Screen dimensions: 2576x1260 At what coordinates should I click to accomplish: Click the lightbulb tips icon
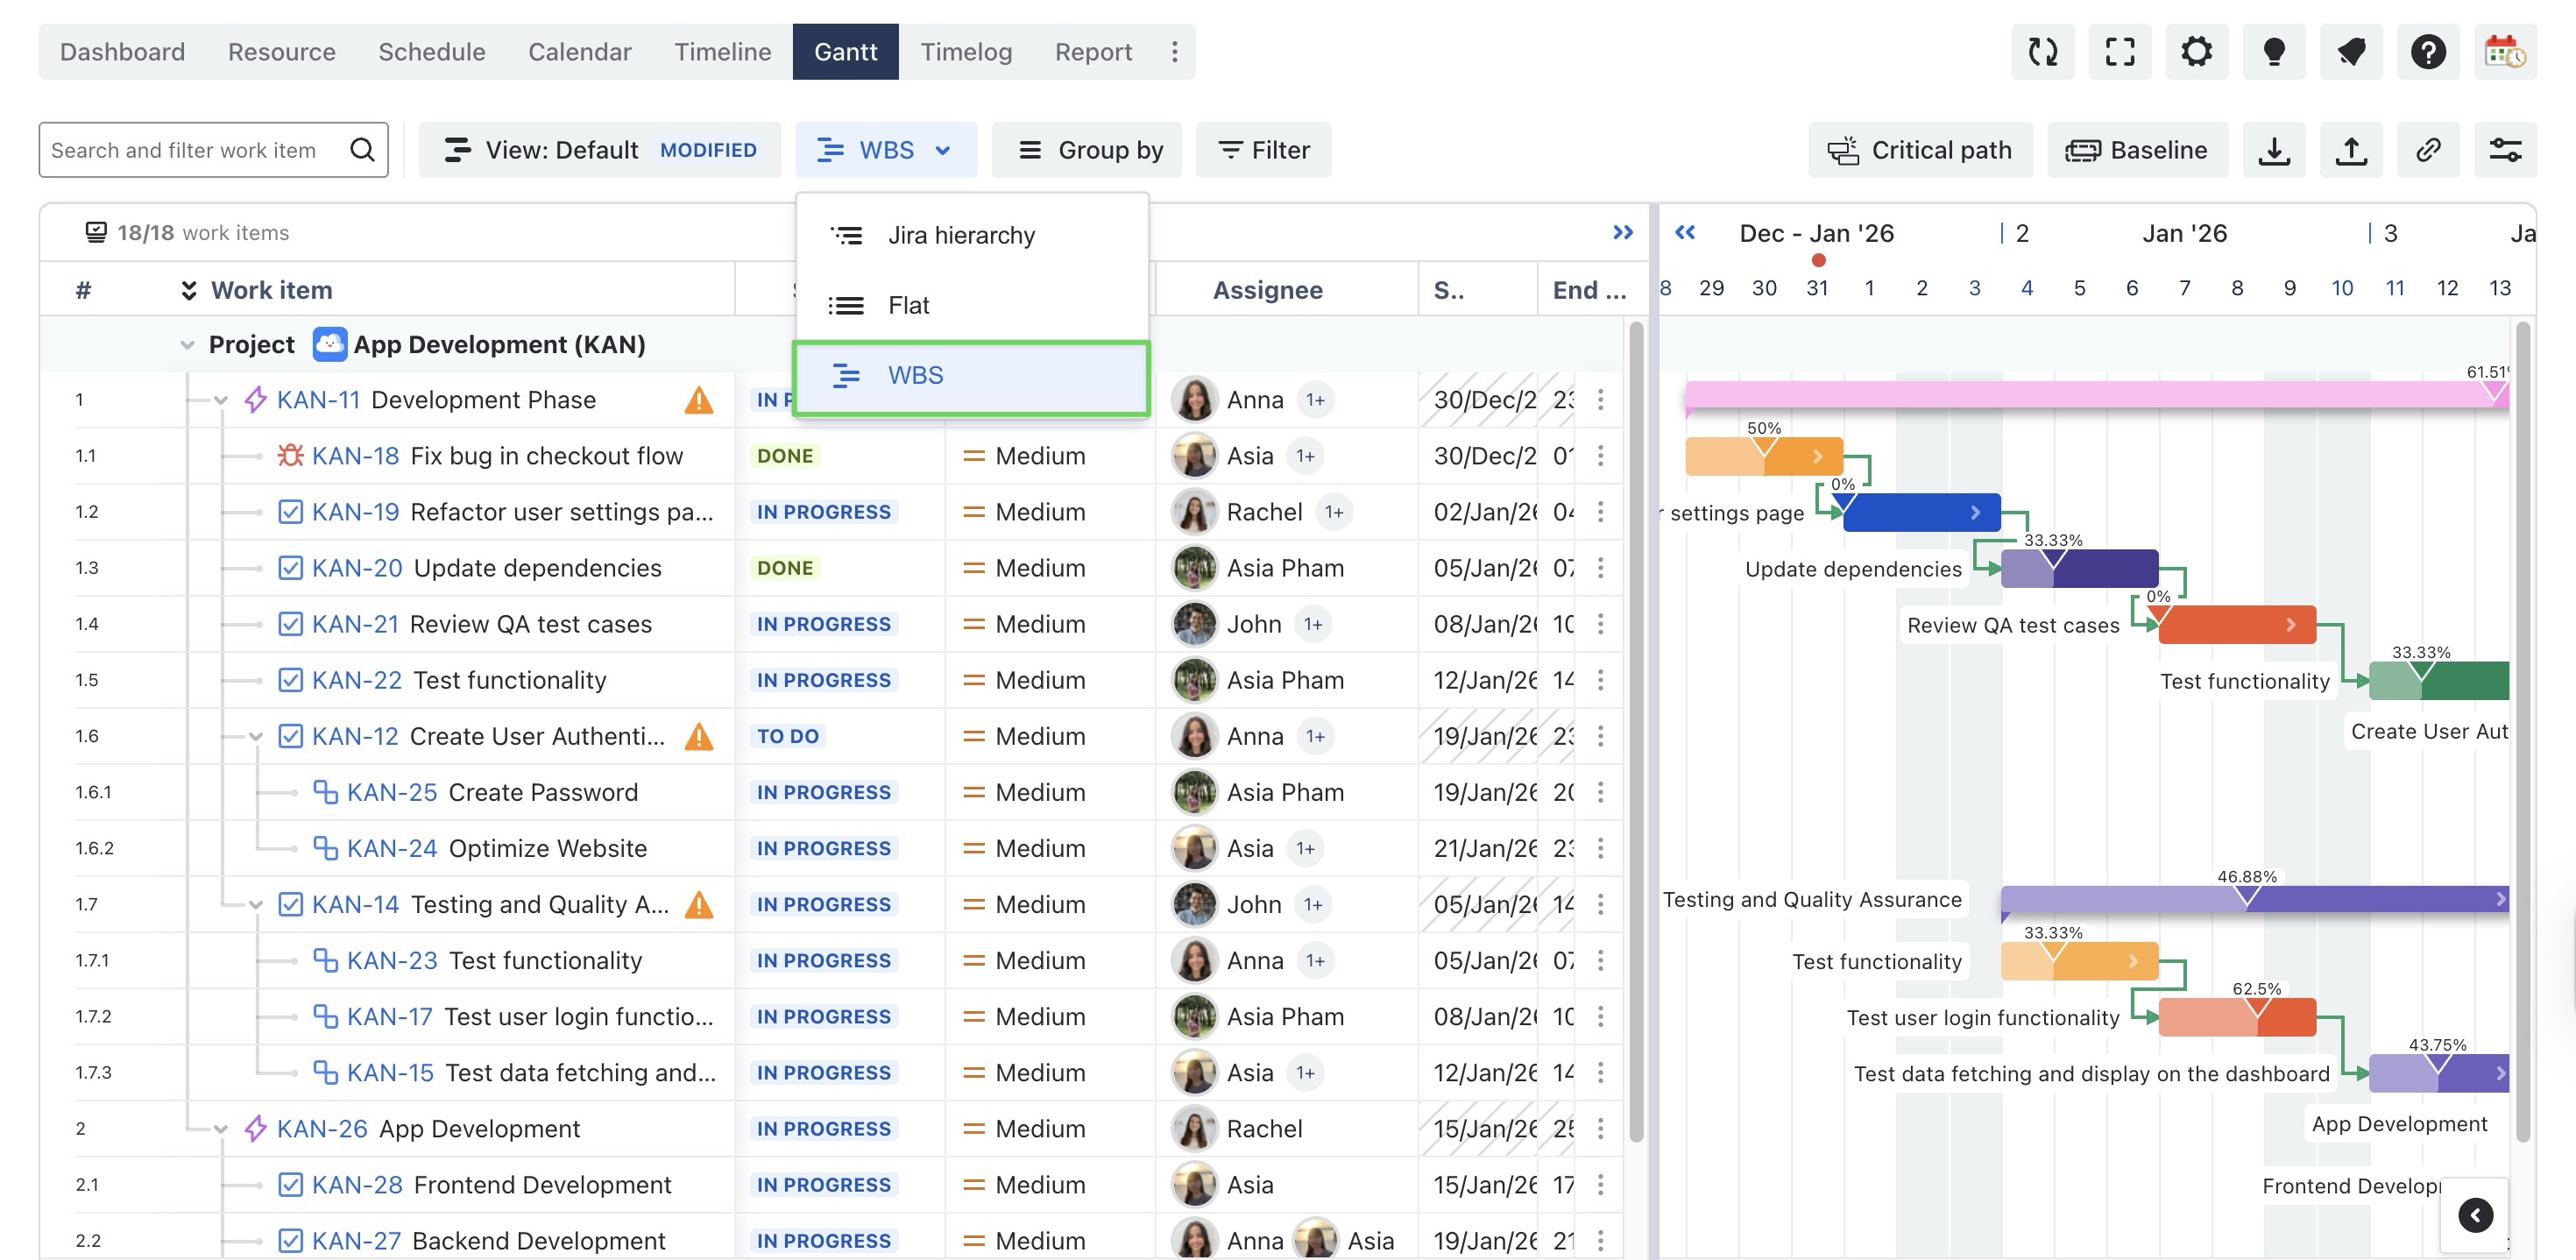click(x=2273, y=51)
